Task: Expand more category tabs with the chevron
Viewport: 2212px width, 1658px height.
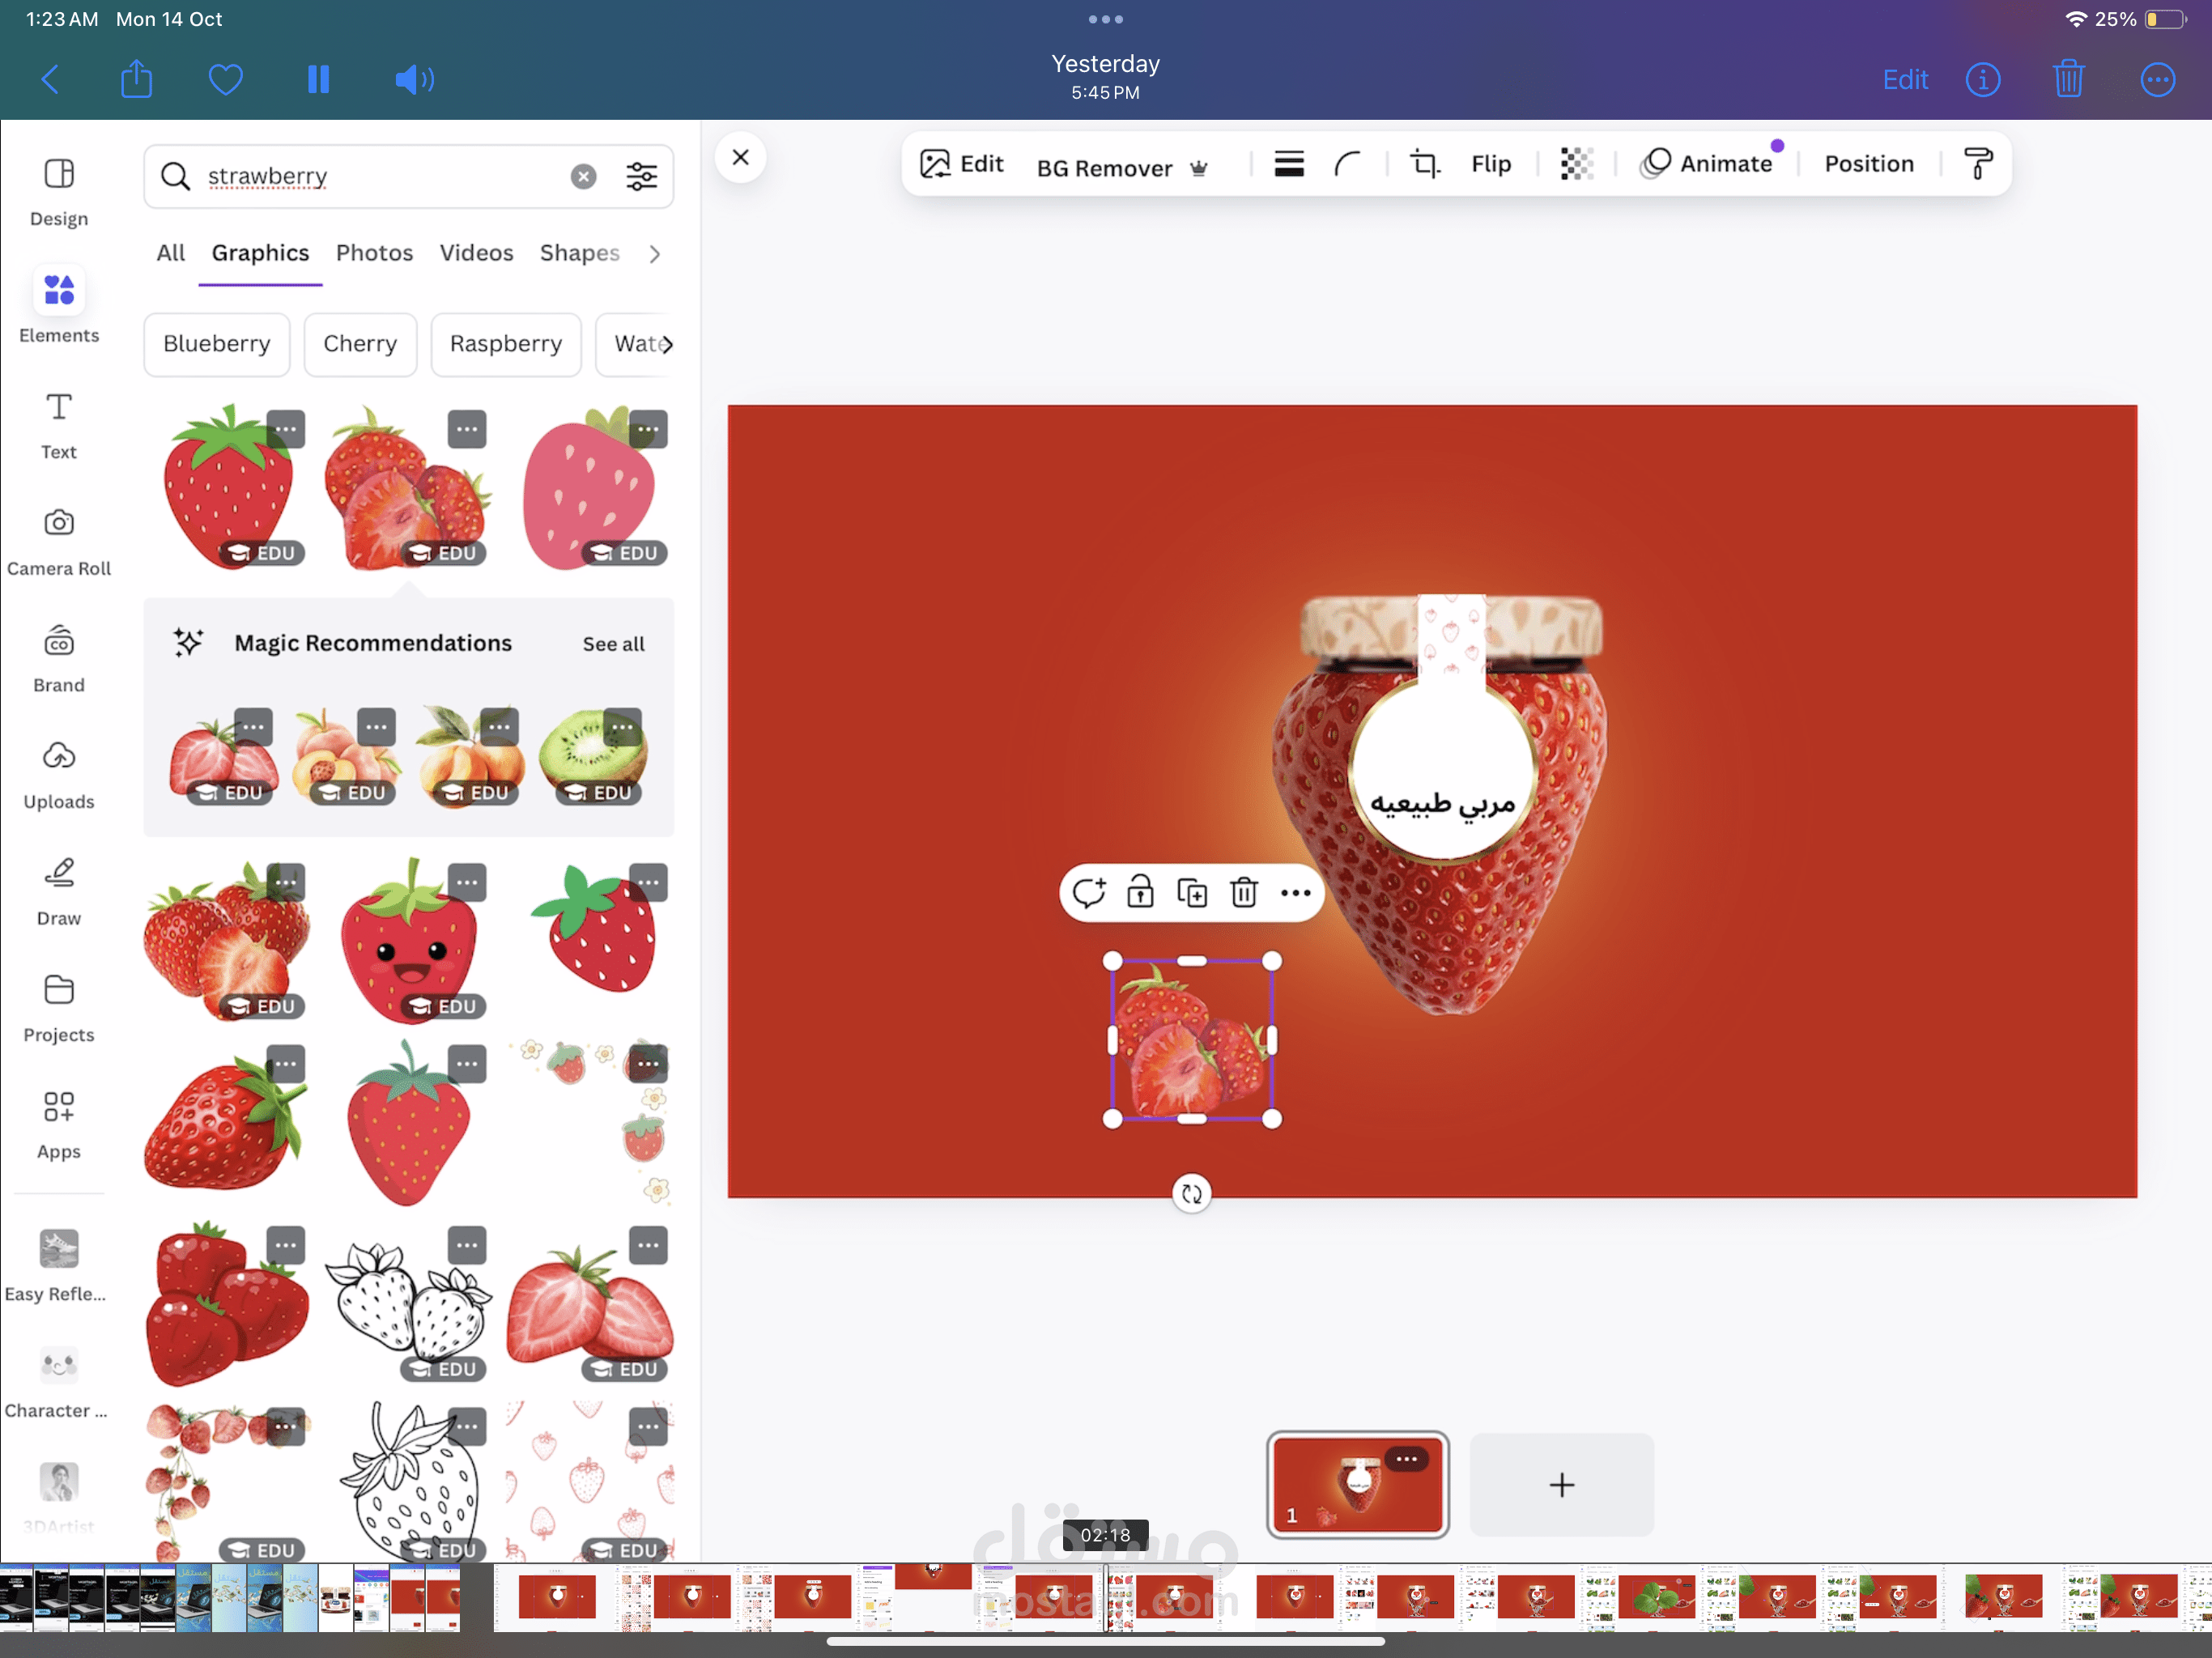Action: click(655, 254)
